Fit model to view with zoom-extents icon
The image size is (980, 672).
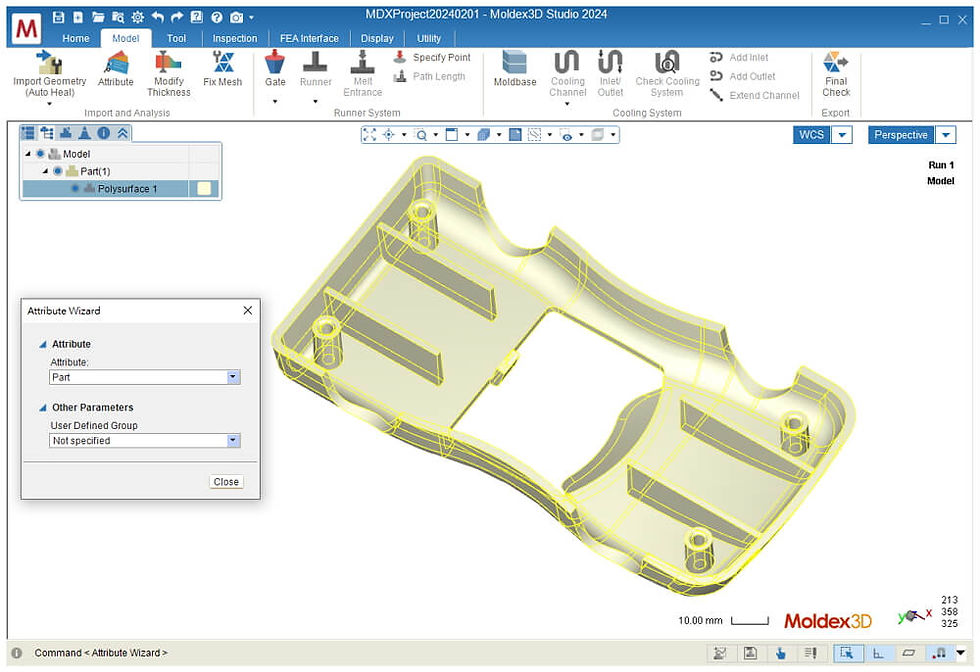(369, 134)
